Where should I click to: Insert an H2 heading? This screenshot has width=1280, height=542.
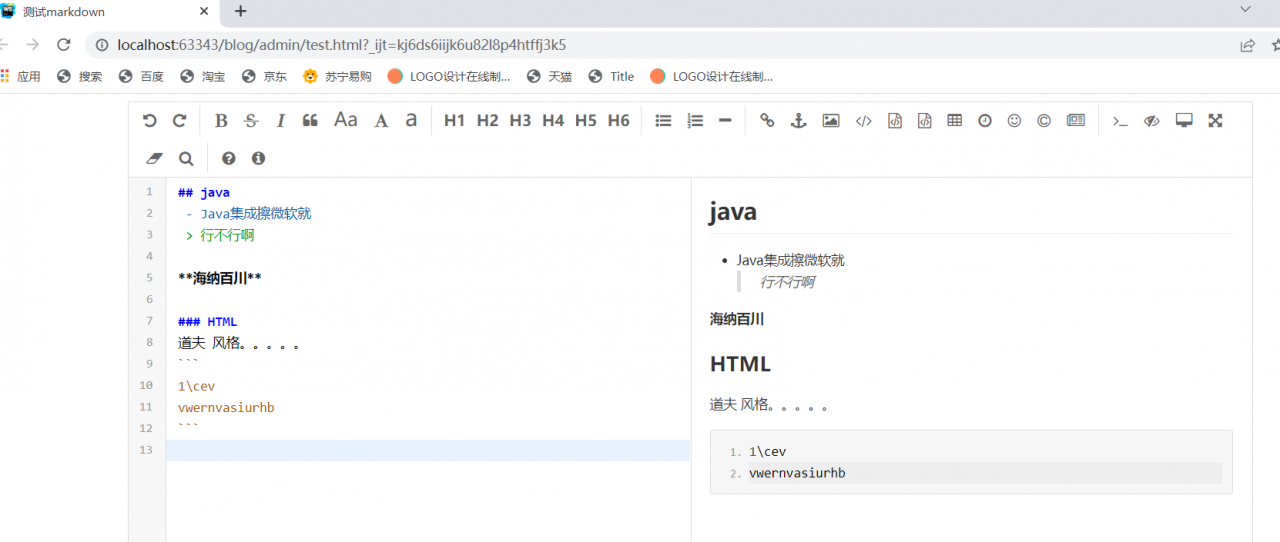click(487, 120)
